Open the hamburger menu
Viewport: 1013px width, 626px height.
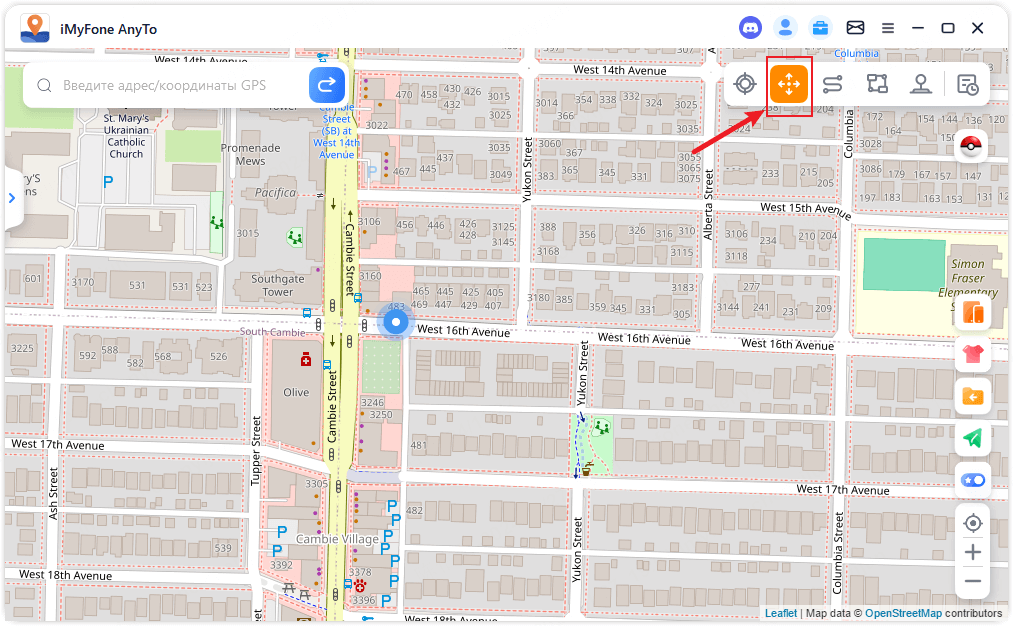[x=888, y=28]
